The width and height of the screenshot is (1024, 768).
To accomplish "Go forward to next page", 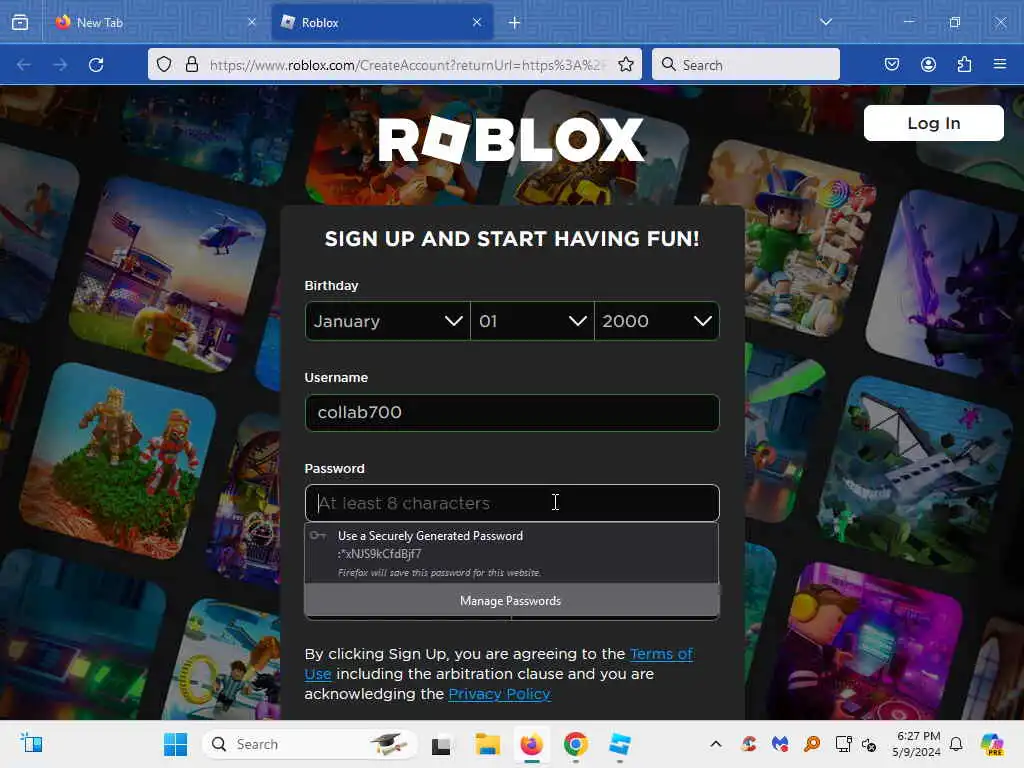I will pos(60,65).
